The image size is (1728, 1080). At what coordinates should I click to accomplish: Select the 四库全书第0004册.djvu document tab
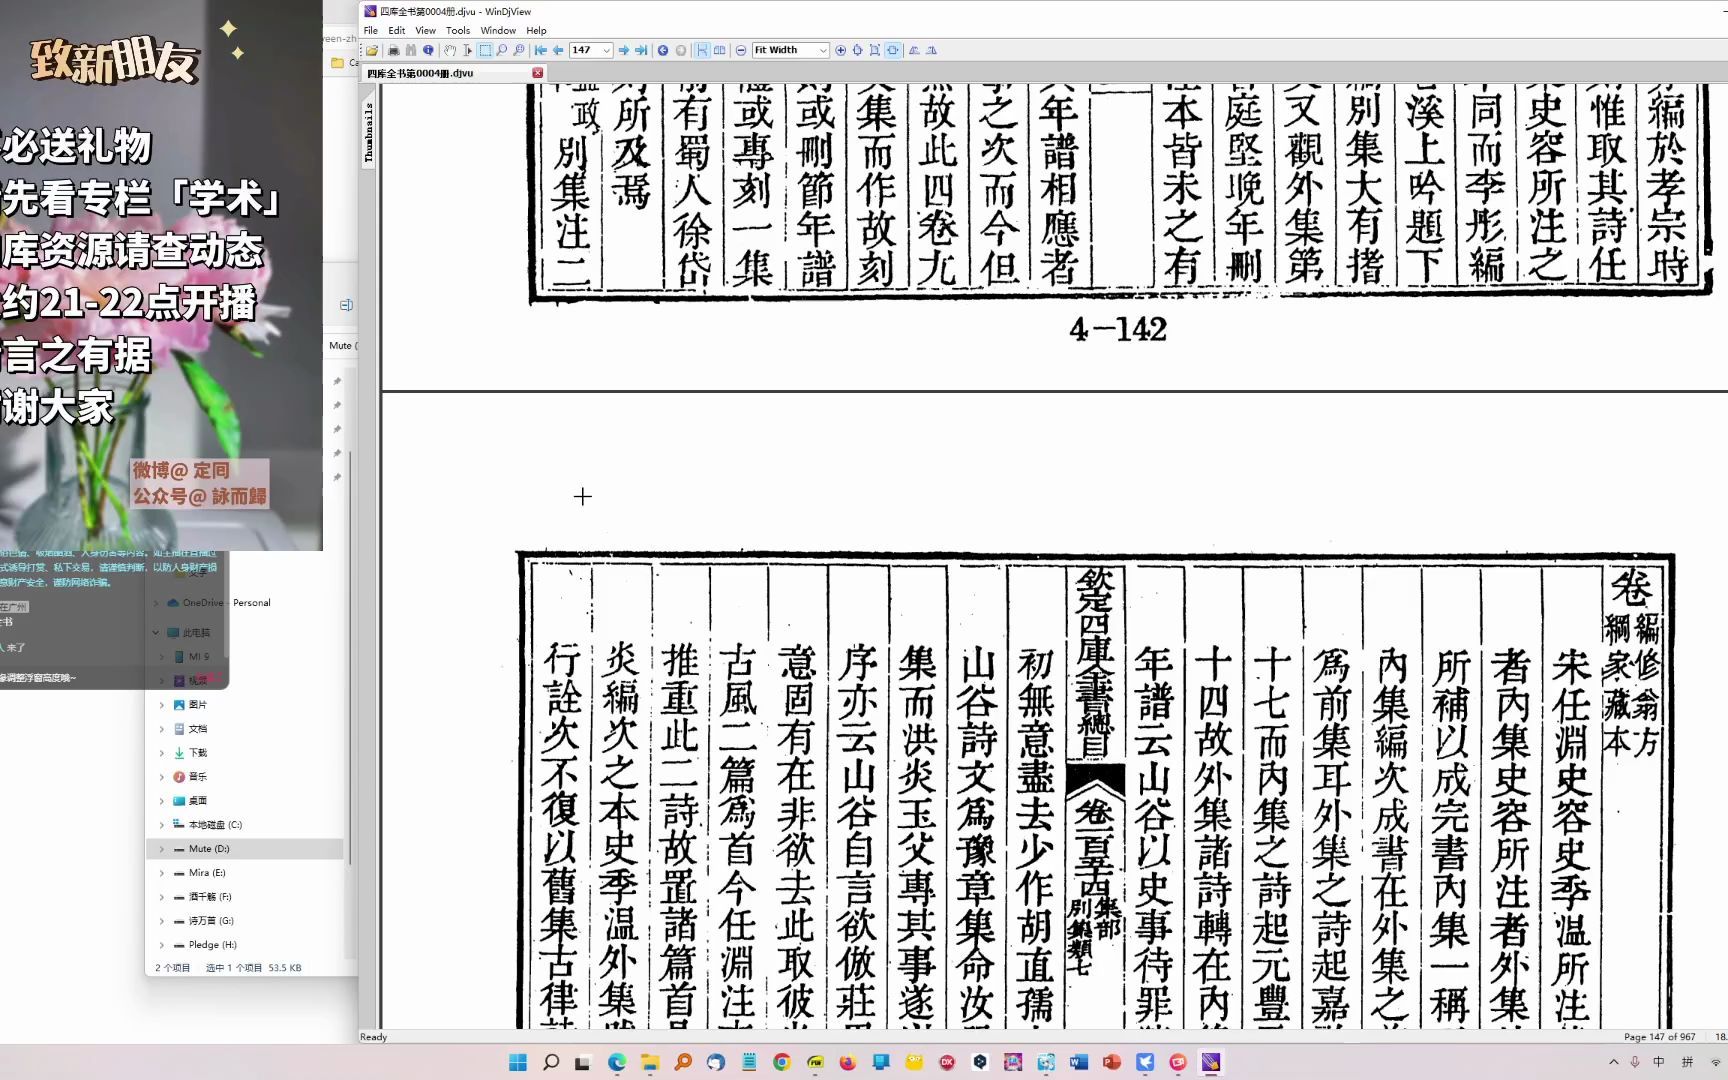(x=452, y=73)
